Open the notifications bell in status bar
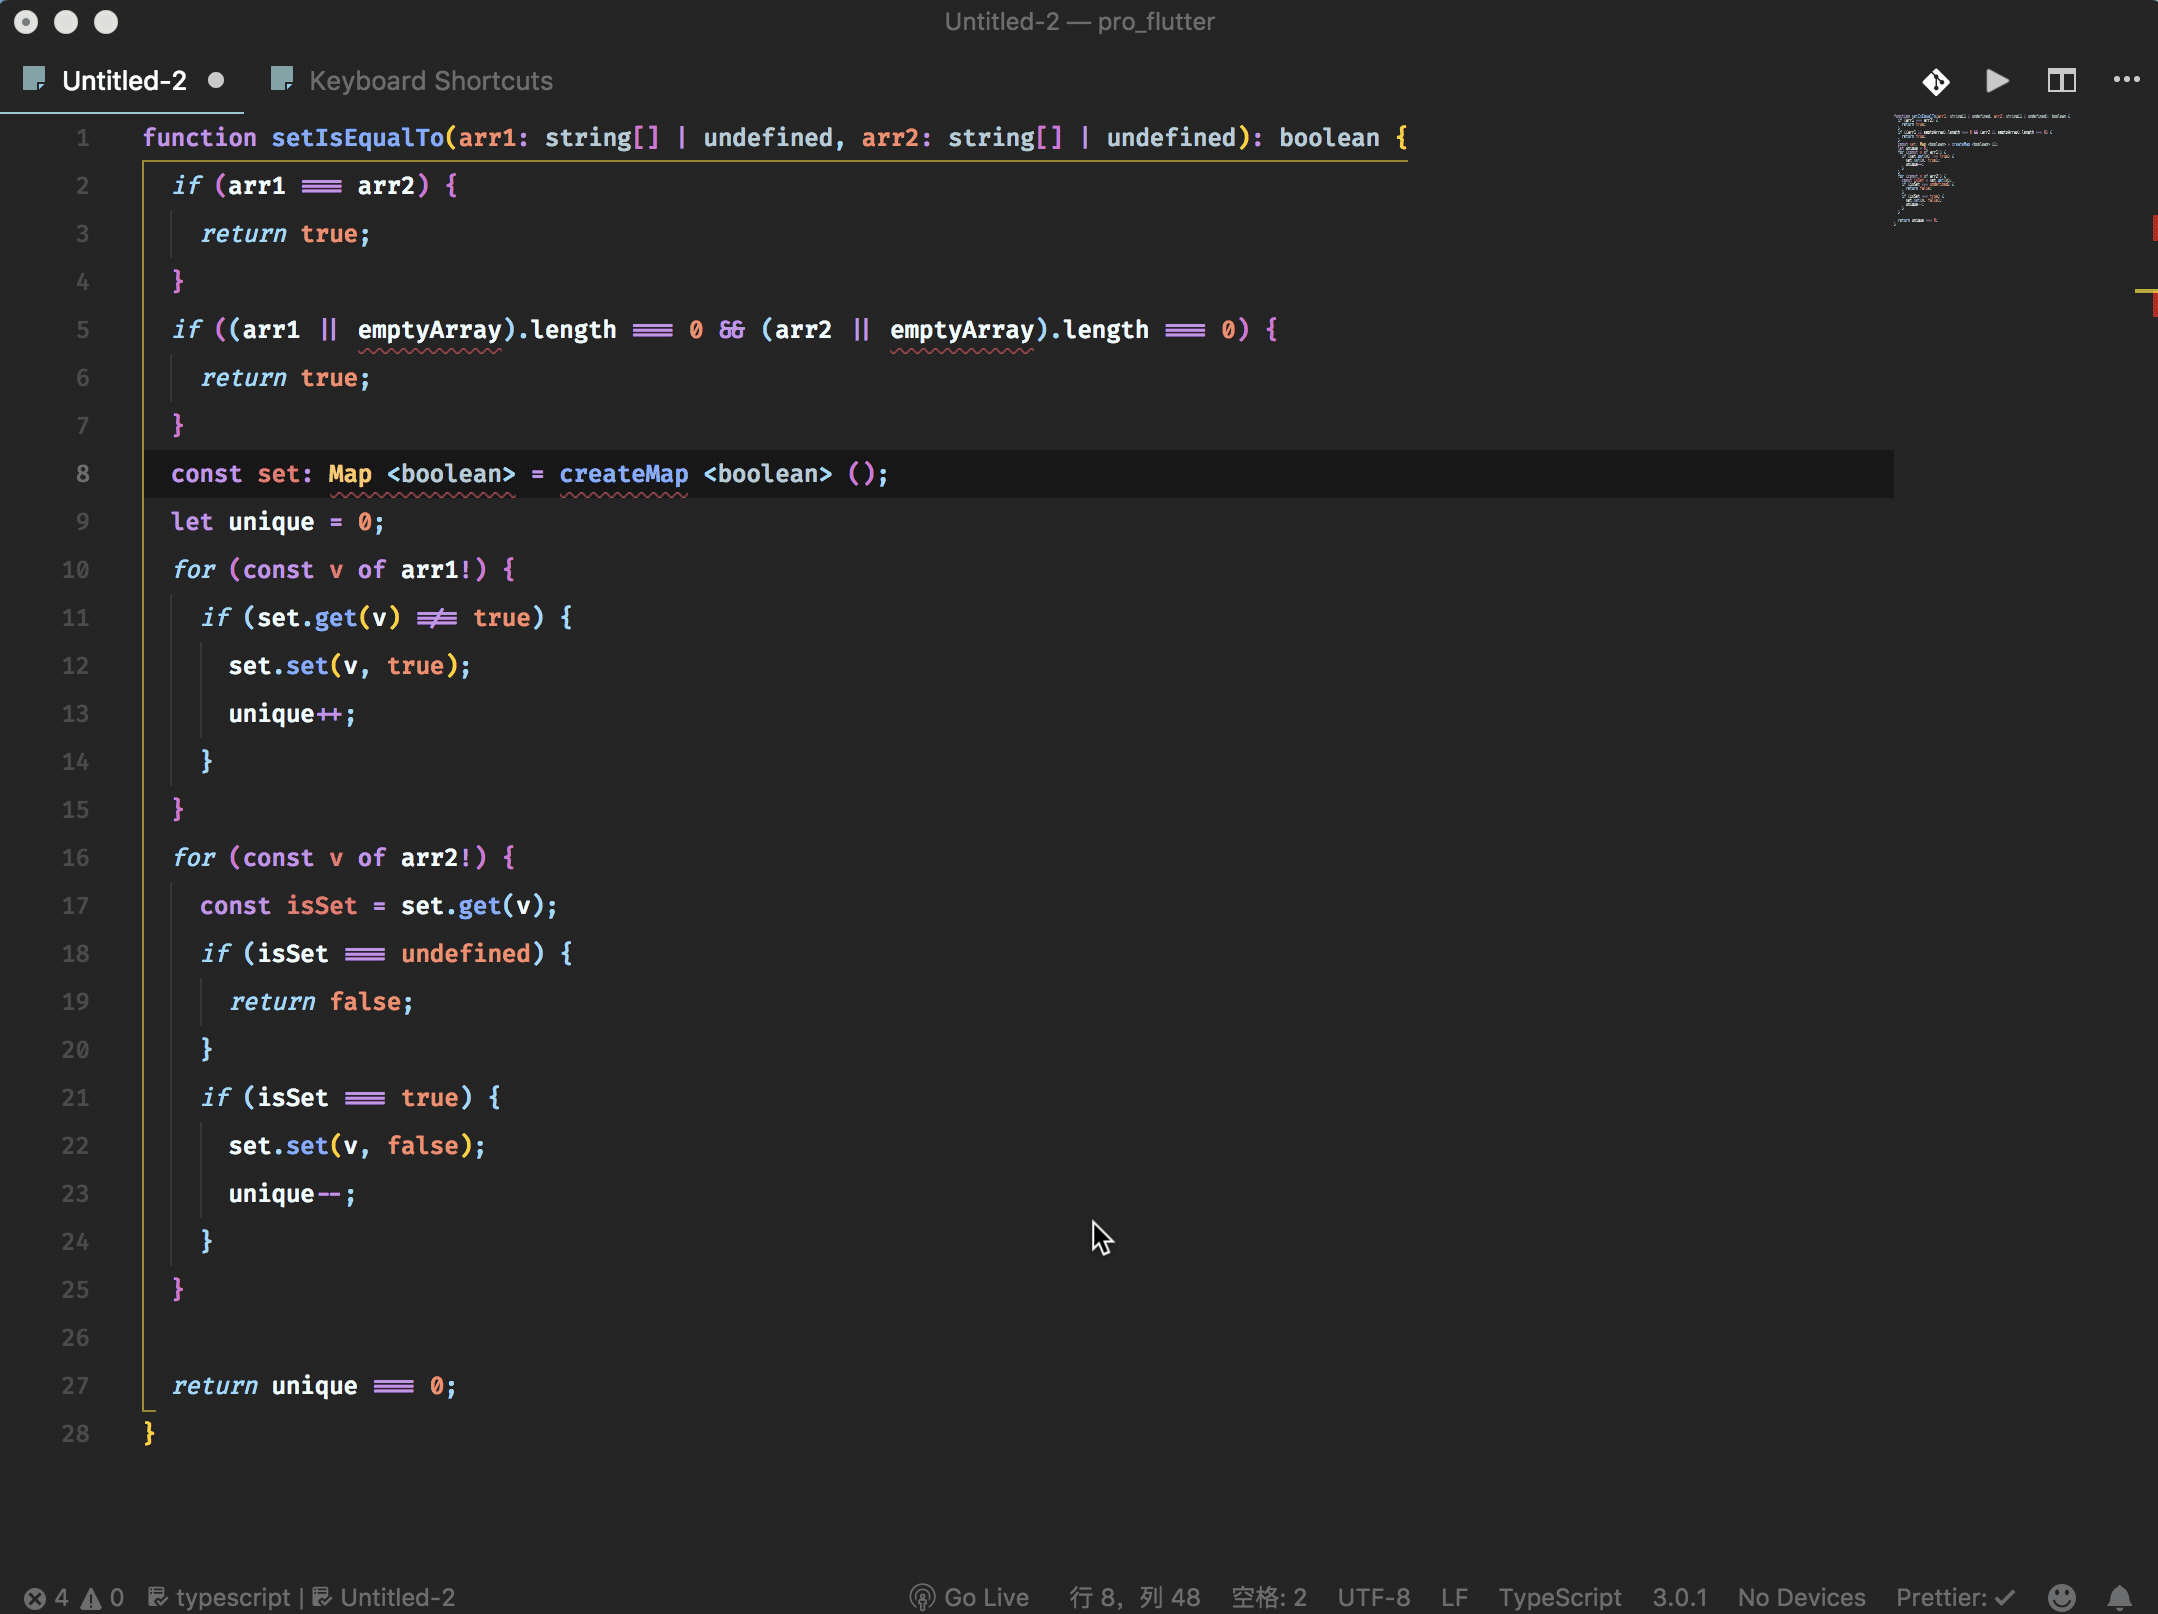The width and height of the screenshot is (2158, 1614). (x=2118, y=1597)
